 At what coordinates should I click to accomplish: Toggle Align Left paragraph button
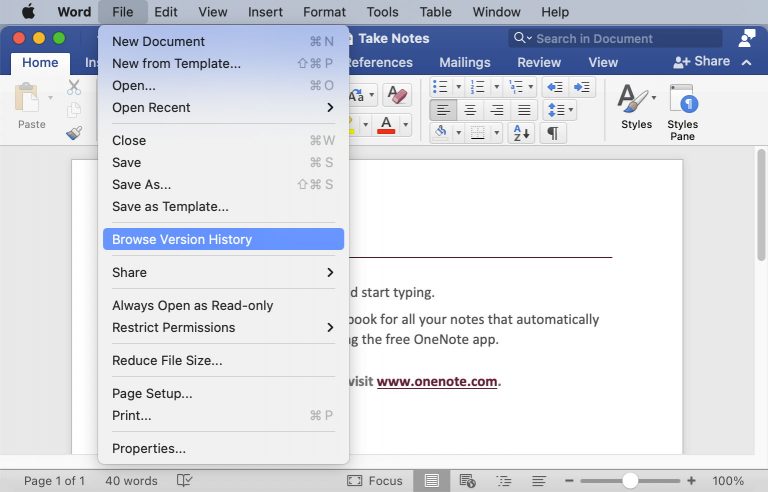(443, 110)
